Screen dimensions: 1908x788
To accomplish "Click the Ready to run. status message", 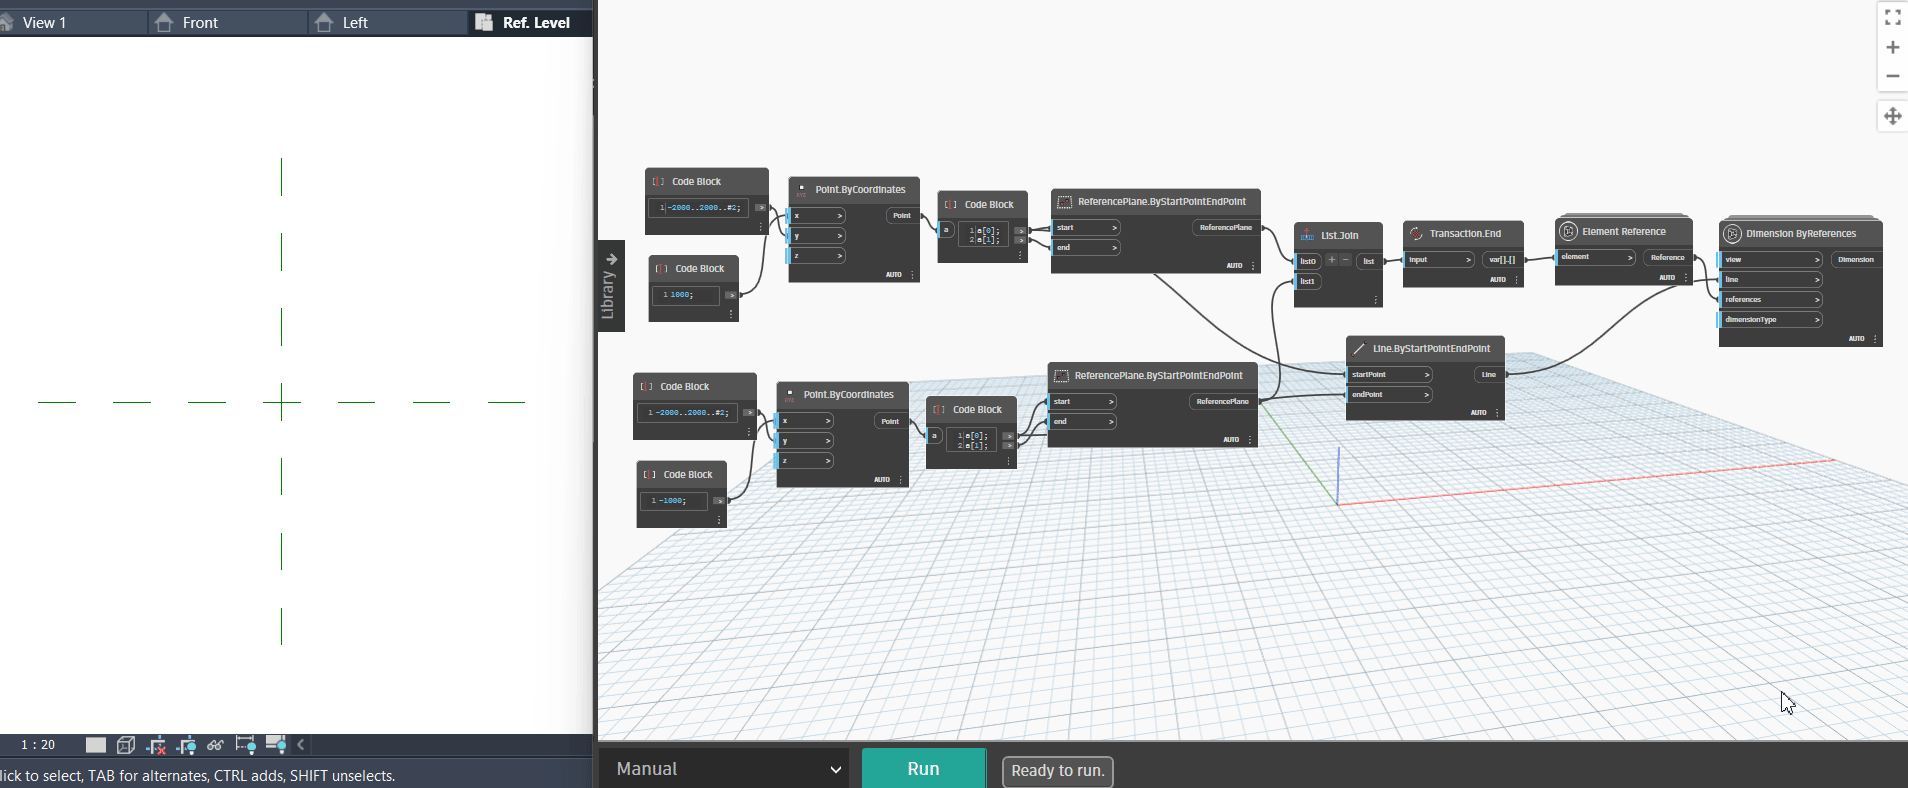I will (x=1057, y=770).
